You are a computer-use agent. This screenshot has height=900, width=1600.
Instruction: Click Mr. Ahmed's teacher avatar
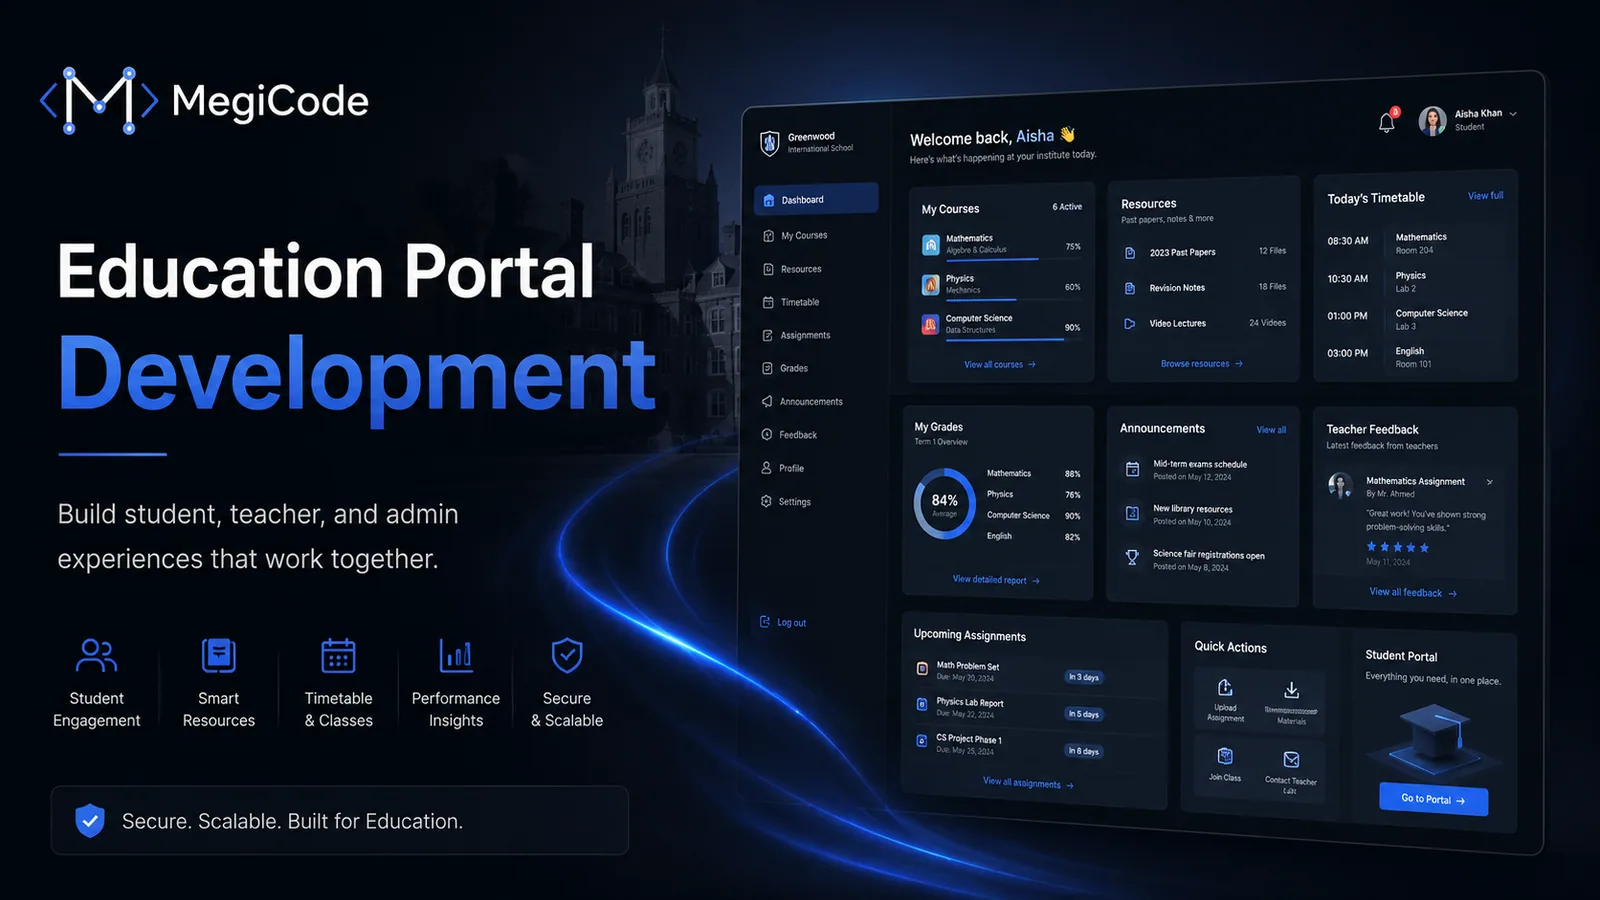(1340, 486)
